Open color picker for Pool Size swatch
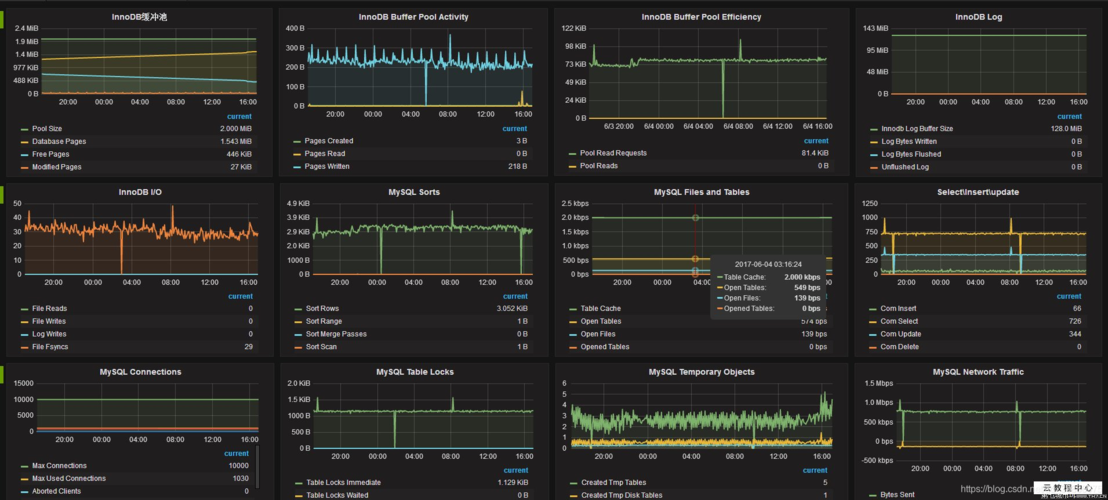This screenshot has width=1108, height=500. pos(25,129)
